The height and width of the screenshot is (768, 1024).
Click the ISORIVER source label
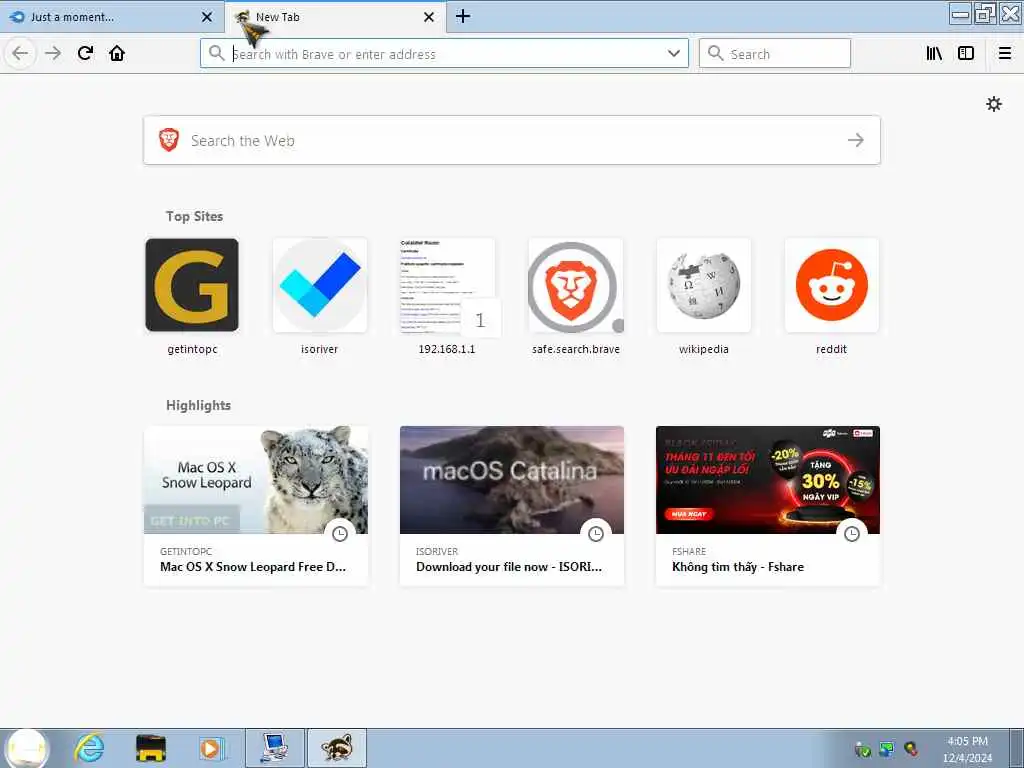437,551
